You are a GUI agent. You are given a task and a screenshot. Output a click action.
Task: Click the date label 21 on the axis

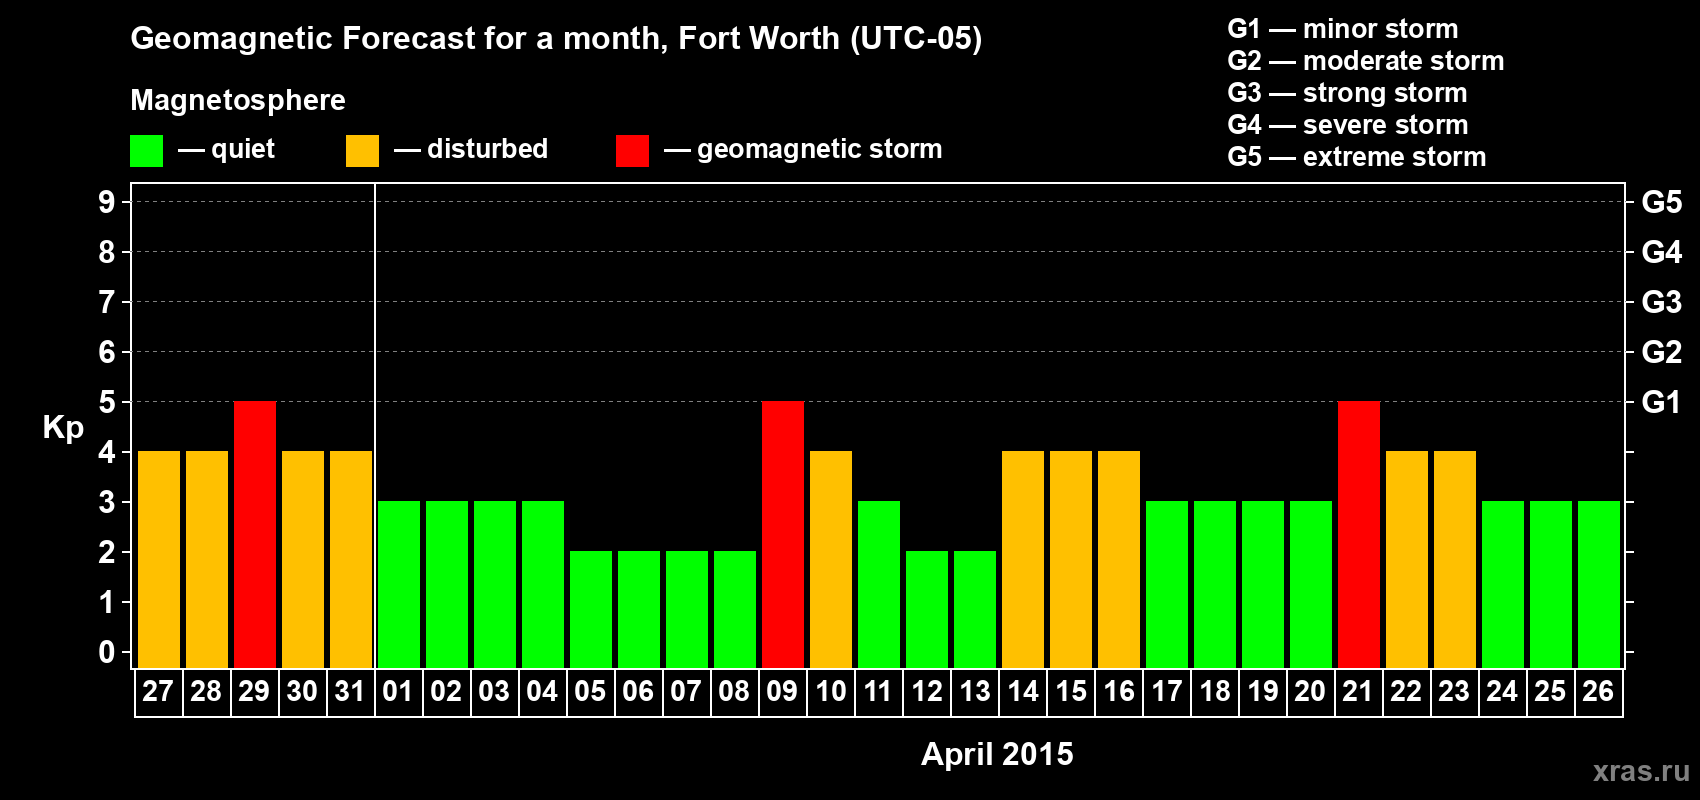coord(1358,692)
